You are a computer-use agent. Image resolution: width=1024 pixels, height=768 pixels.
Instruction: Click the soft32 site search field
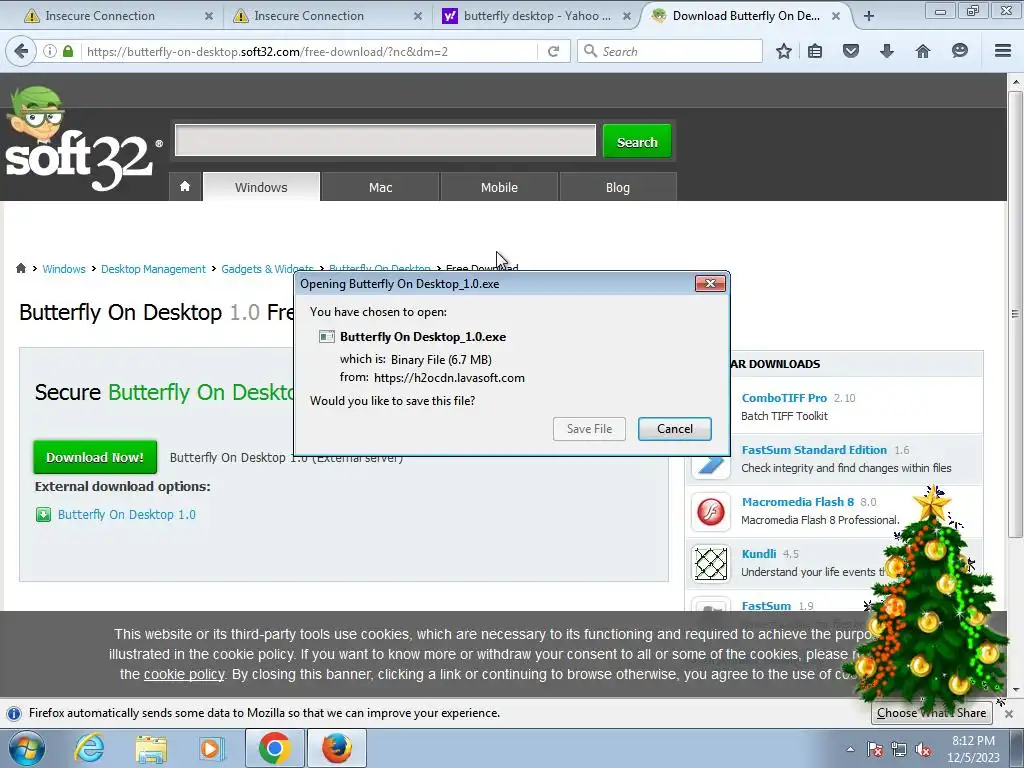[385, 140]
